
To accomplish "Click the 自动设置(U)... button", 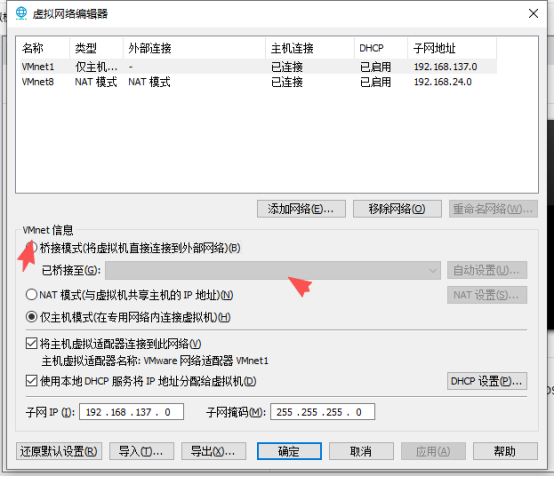I will [487, 270].
